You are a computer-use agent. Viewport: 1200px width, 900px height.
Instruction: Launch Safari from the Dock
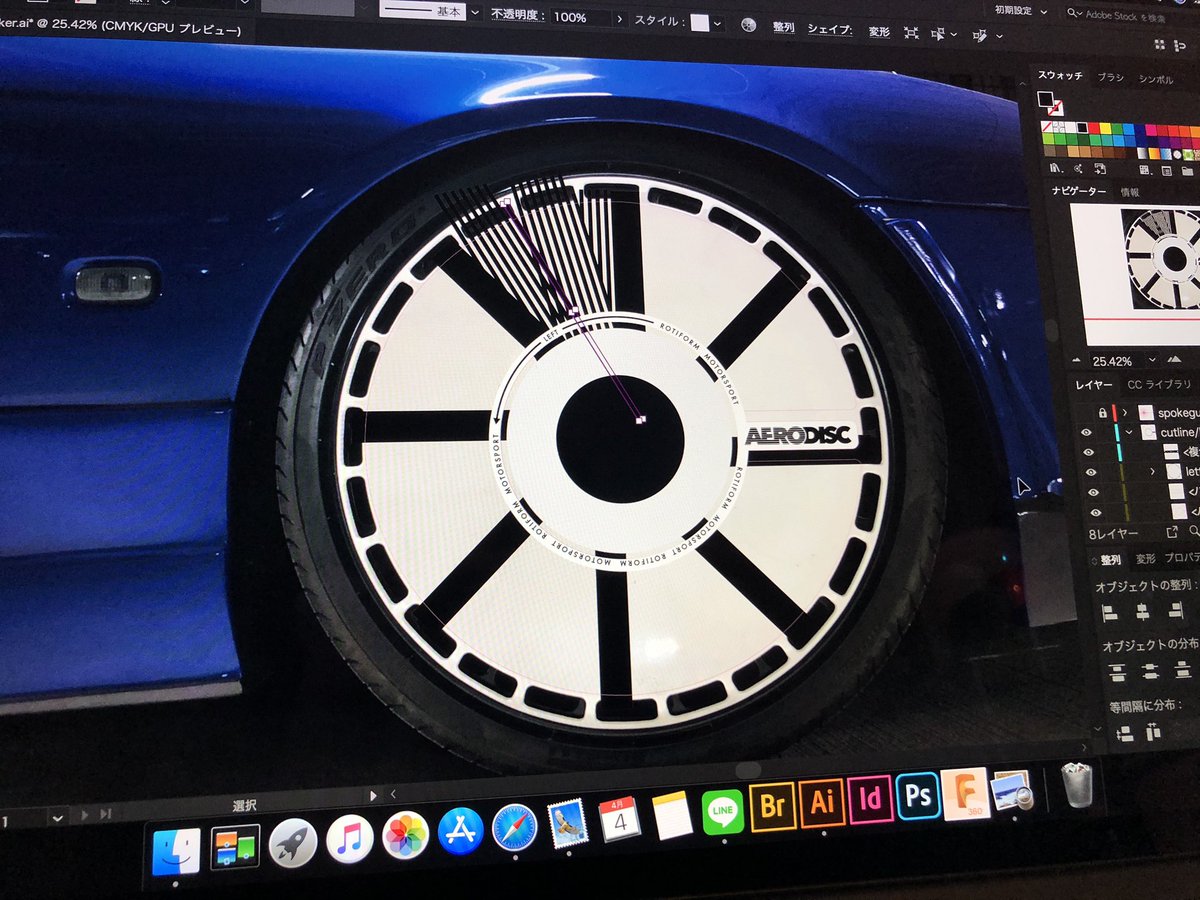click(515, 826)
